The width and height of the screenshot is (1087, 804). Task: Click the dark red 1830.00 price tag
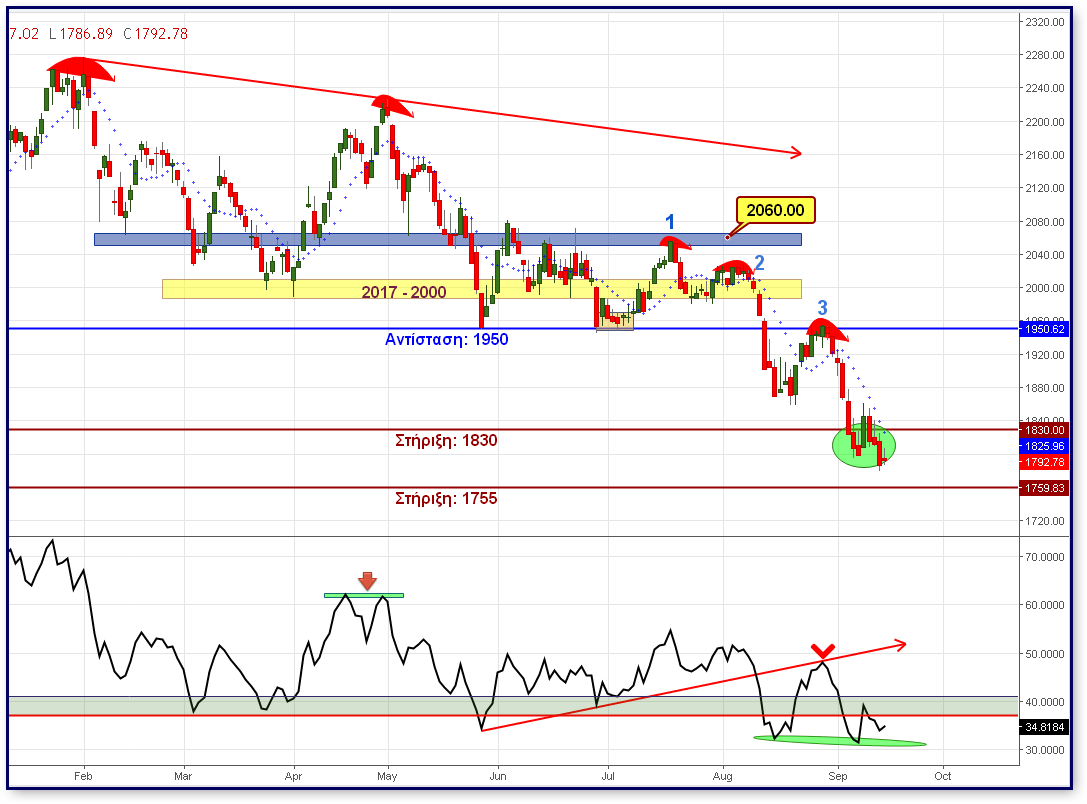pyautogui.click(x=1044, y=430)
